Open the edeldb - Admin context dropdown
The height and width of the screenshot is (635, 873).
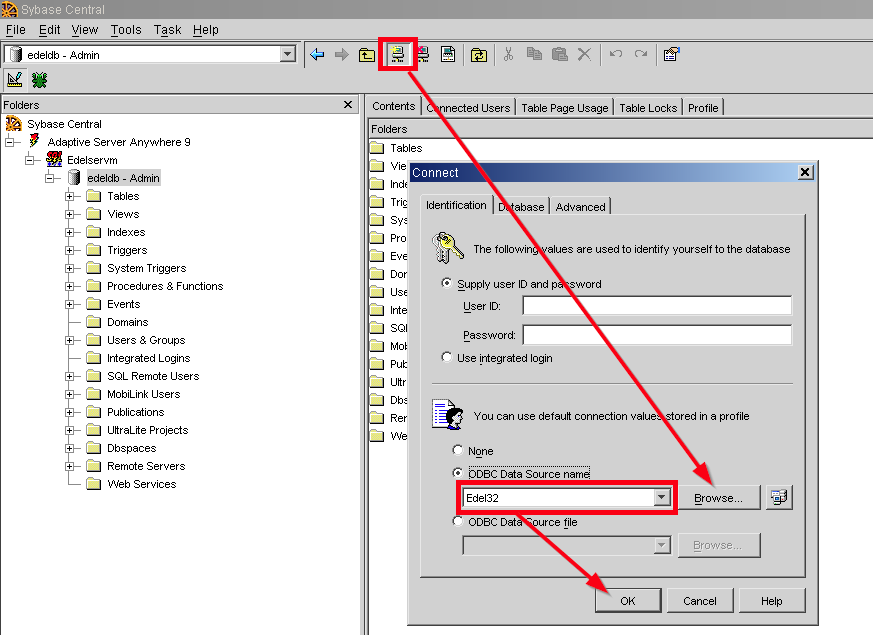[288, 54]
